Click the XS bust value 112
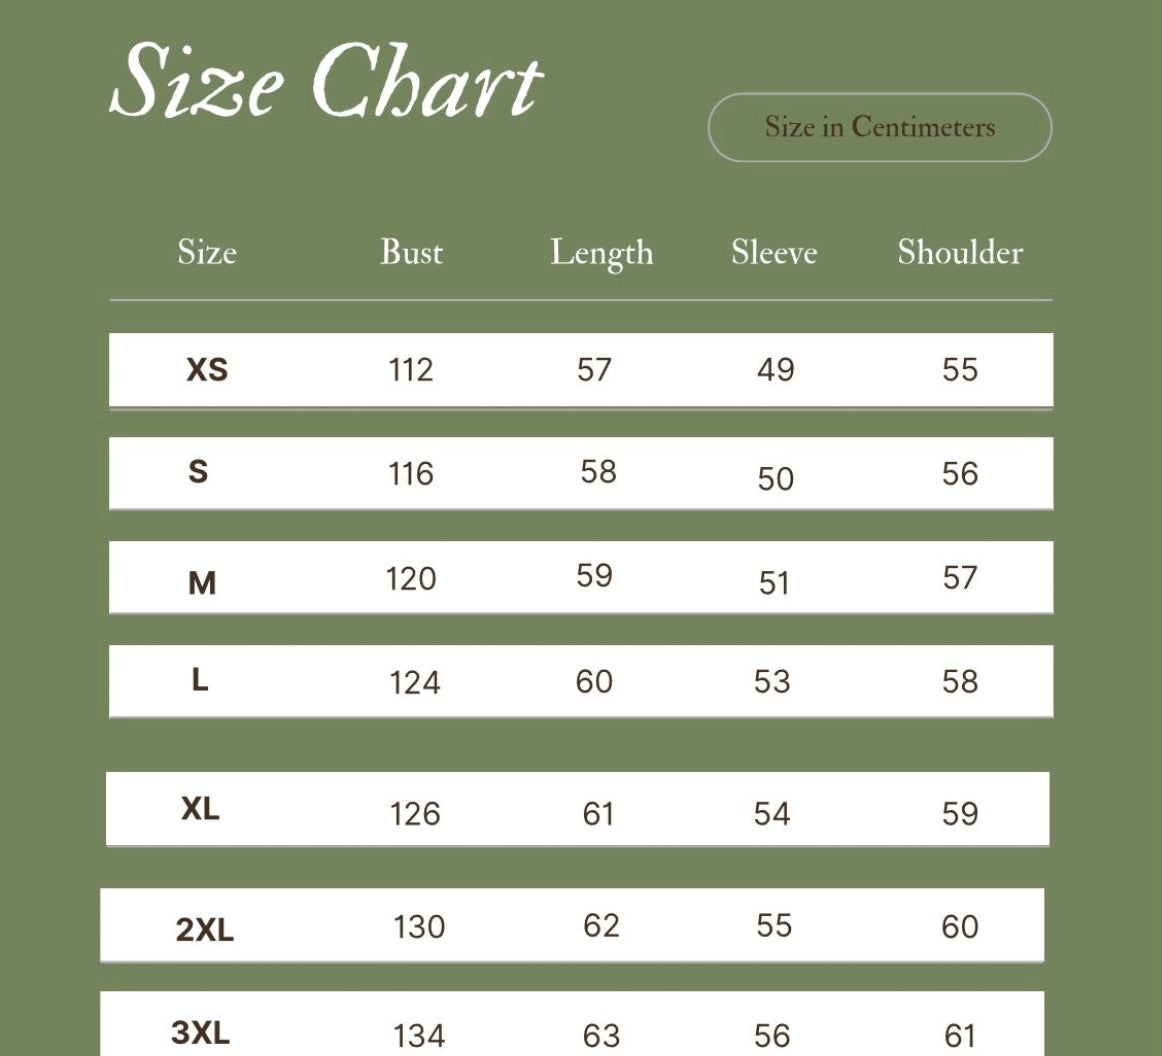 pyautogui.click(x=411, y=370)
